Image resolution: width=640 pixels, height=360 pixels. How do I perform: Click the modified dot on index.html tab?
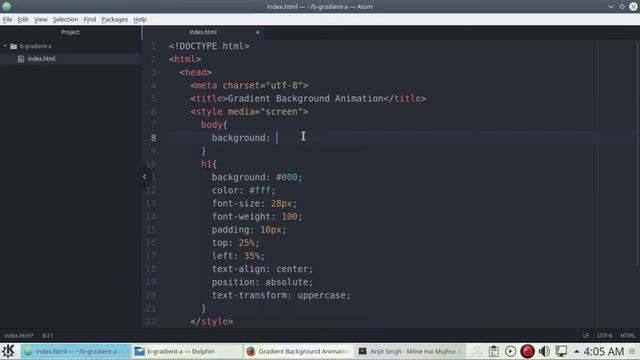pos(258,32)
